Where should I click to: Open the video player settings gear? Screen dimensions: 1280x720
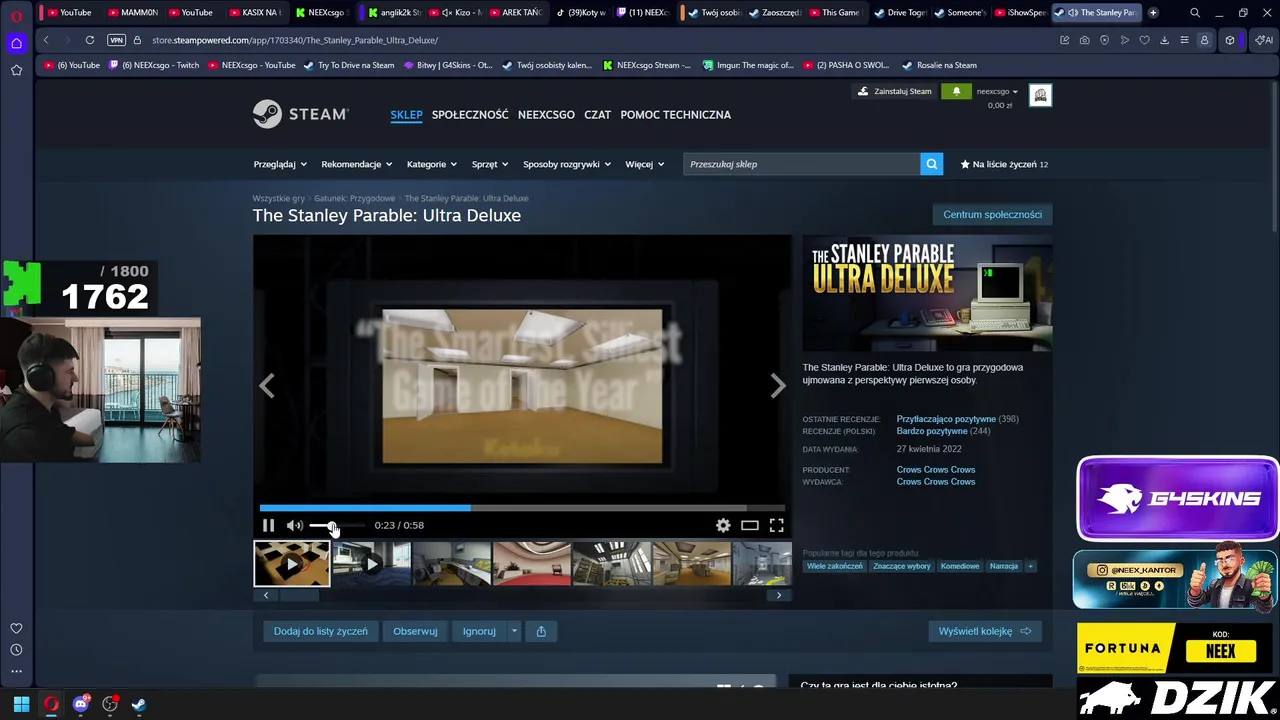(x=723, y=525)
